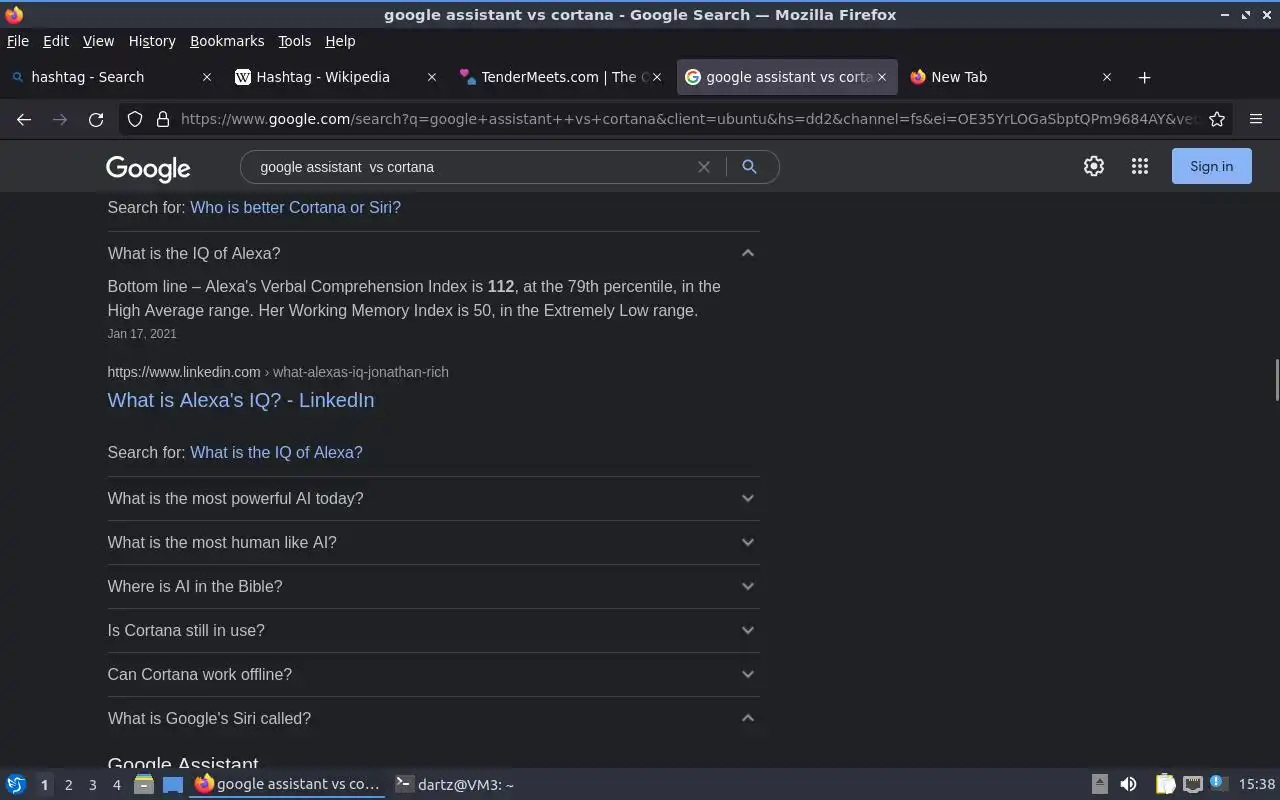Switch to virtual desktop 3
This screenshot has height=800, width=1280.
(x=92, y=785)
